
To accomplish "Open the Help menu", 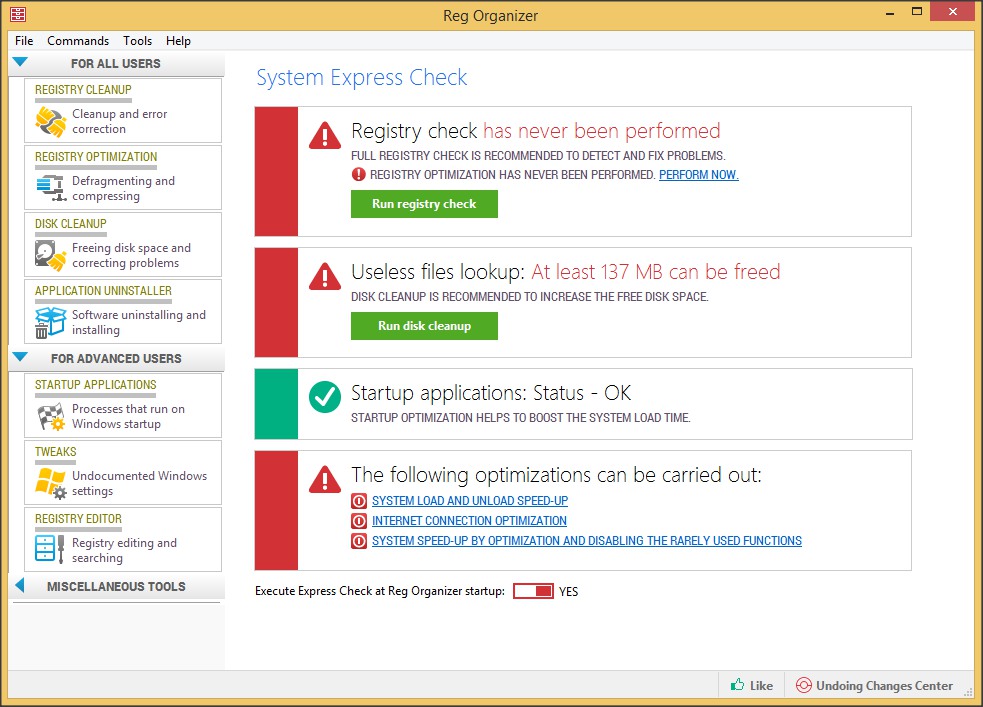I will point(178,41).
